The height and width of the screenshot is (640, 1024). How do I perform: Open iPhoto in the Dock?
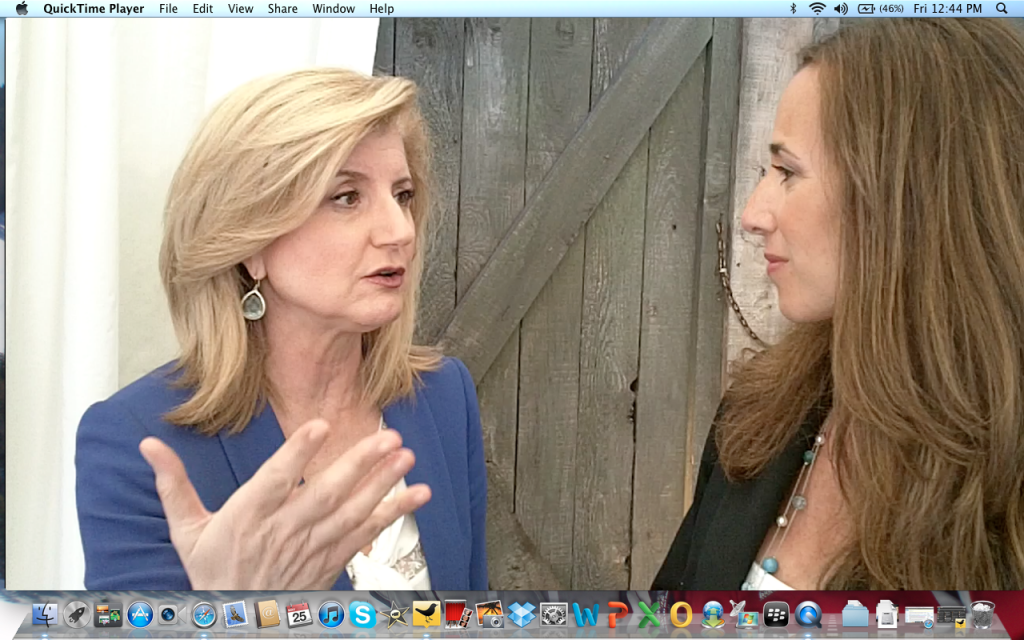click(490, 615)
